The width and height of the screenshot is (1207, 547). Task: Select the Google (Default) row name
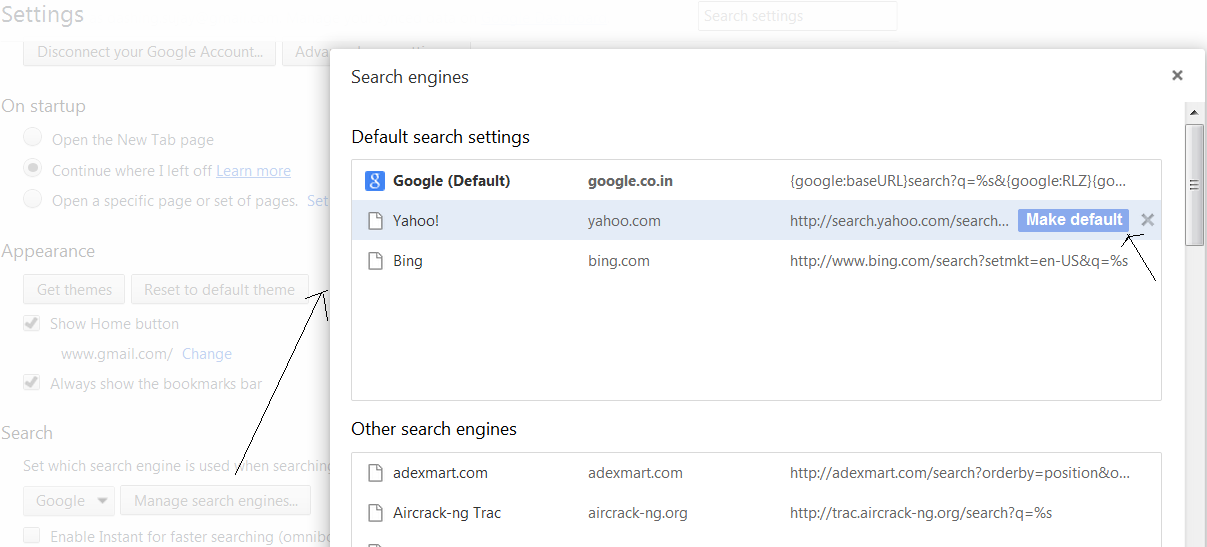[452, 181]
